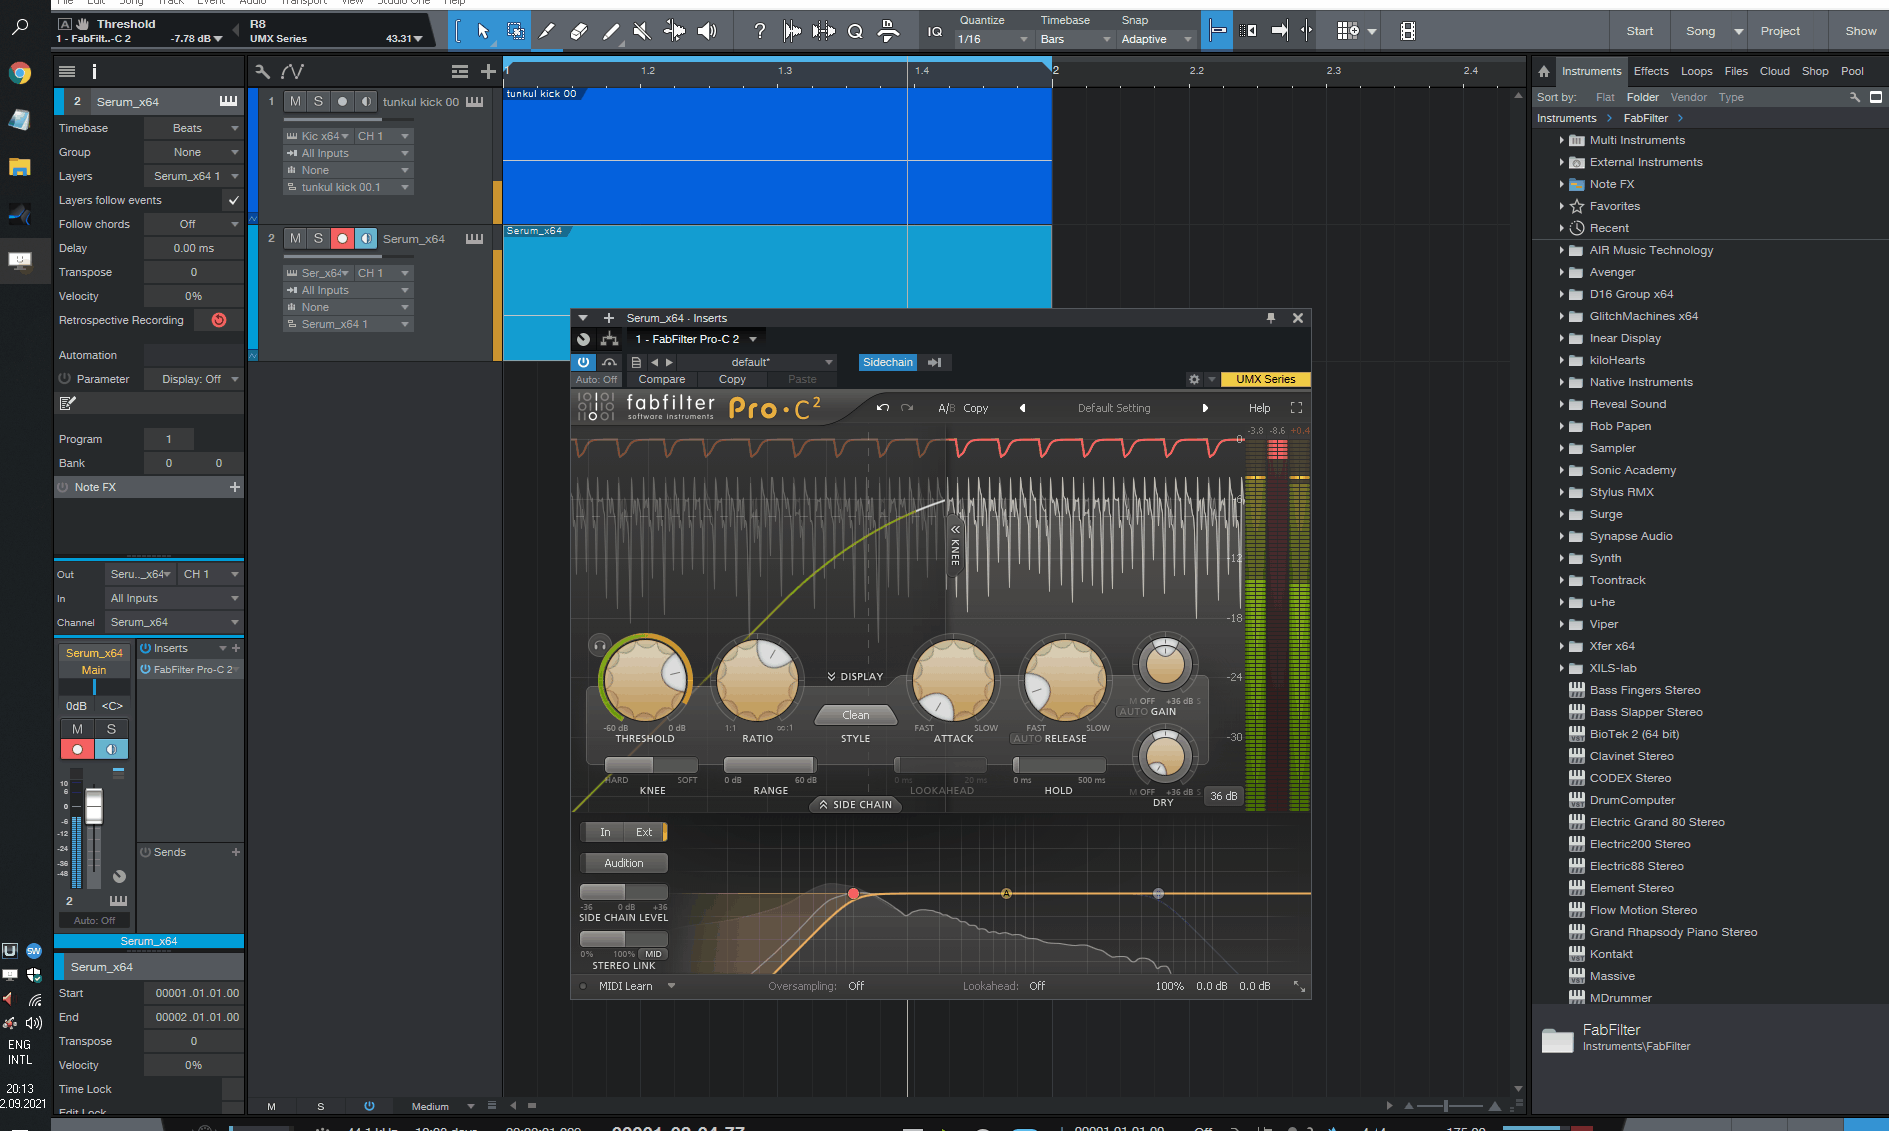1889x1131 pixels.
Task: Open track list lines icon above tracks
Action: (460, 71)
